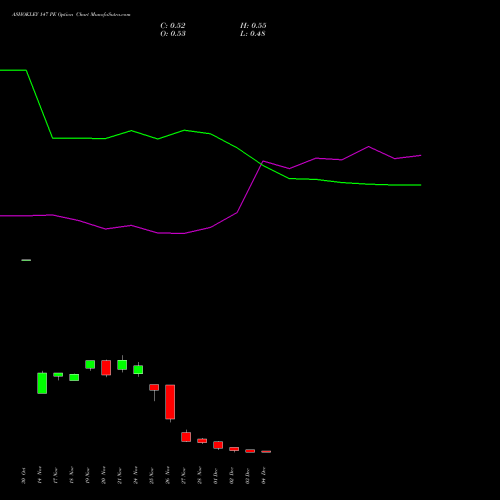Click the large red candle above 26 Nov

170,402
